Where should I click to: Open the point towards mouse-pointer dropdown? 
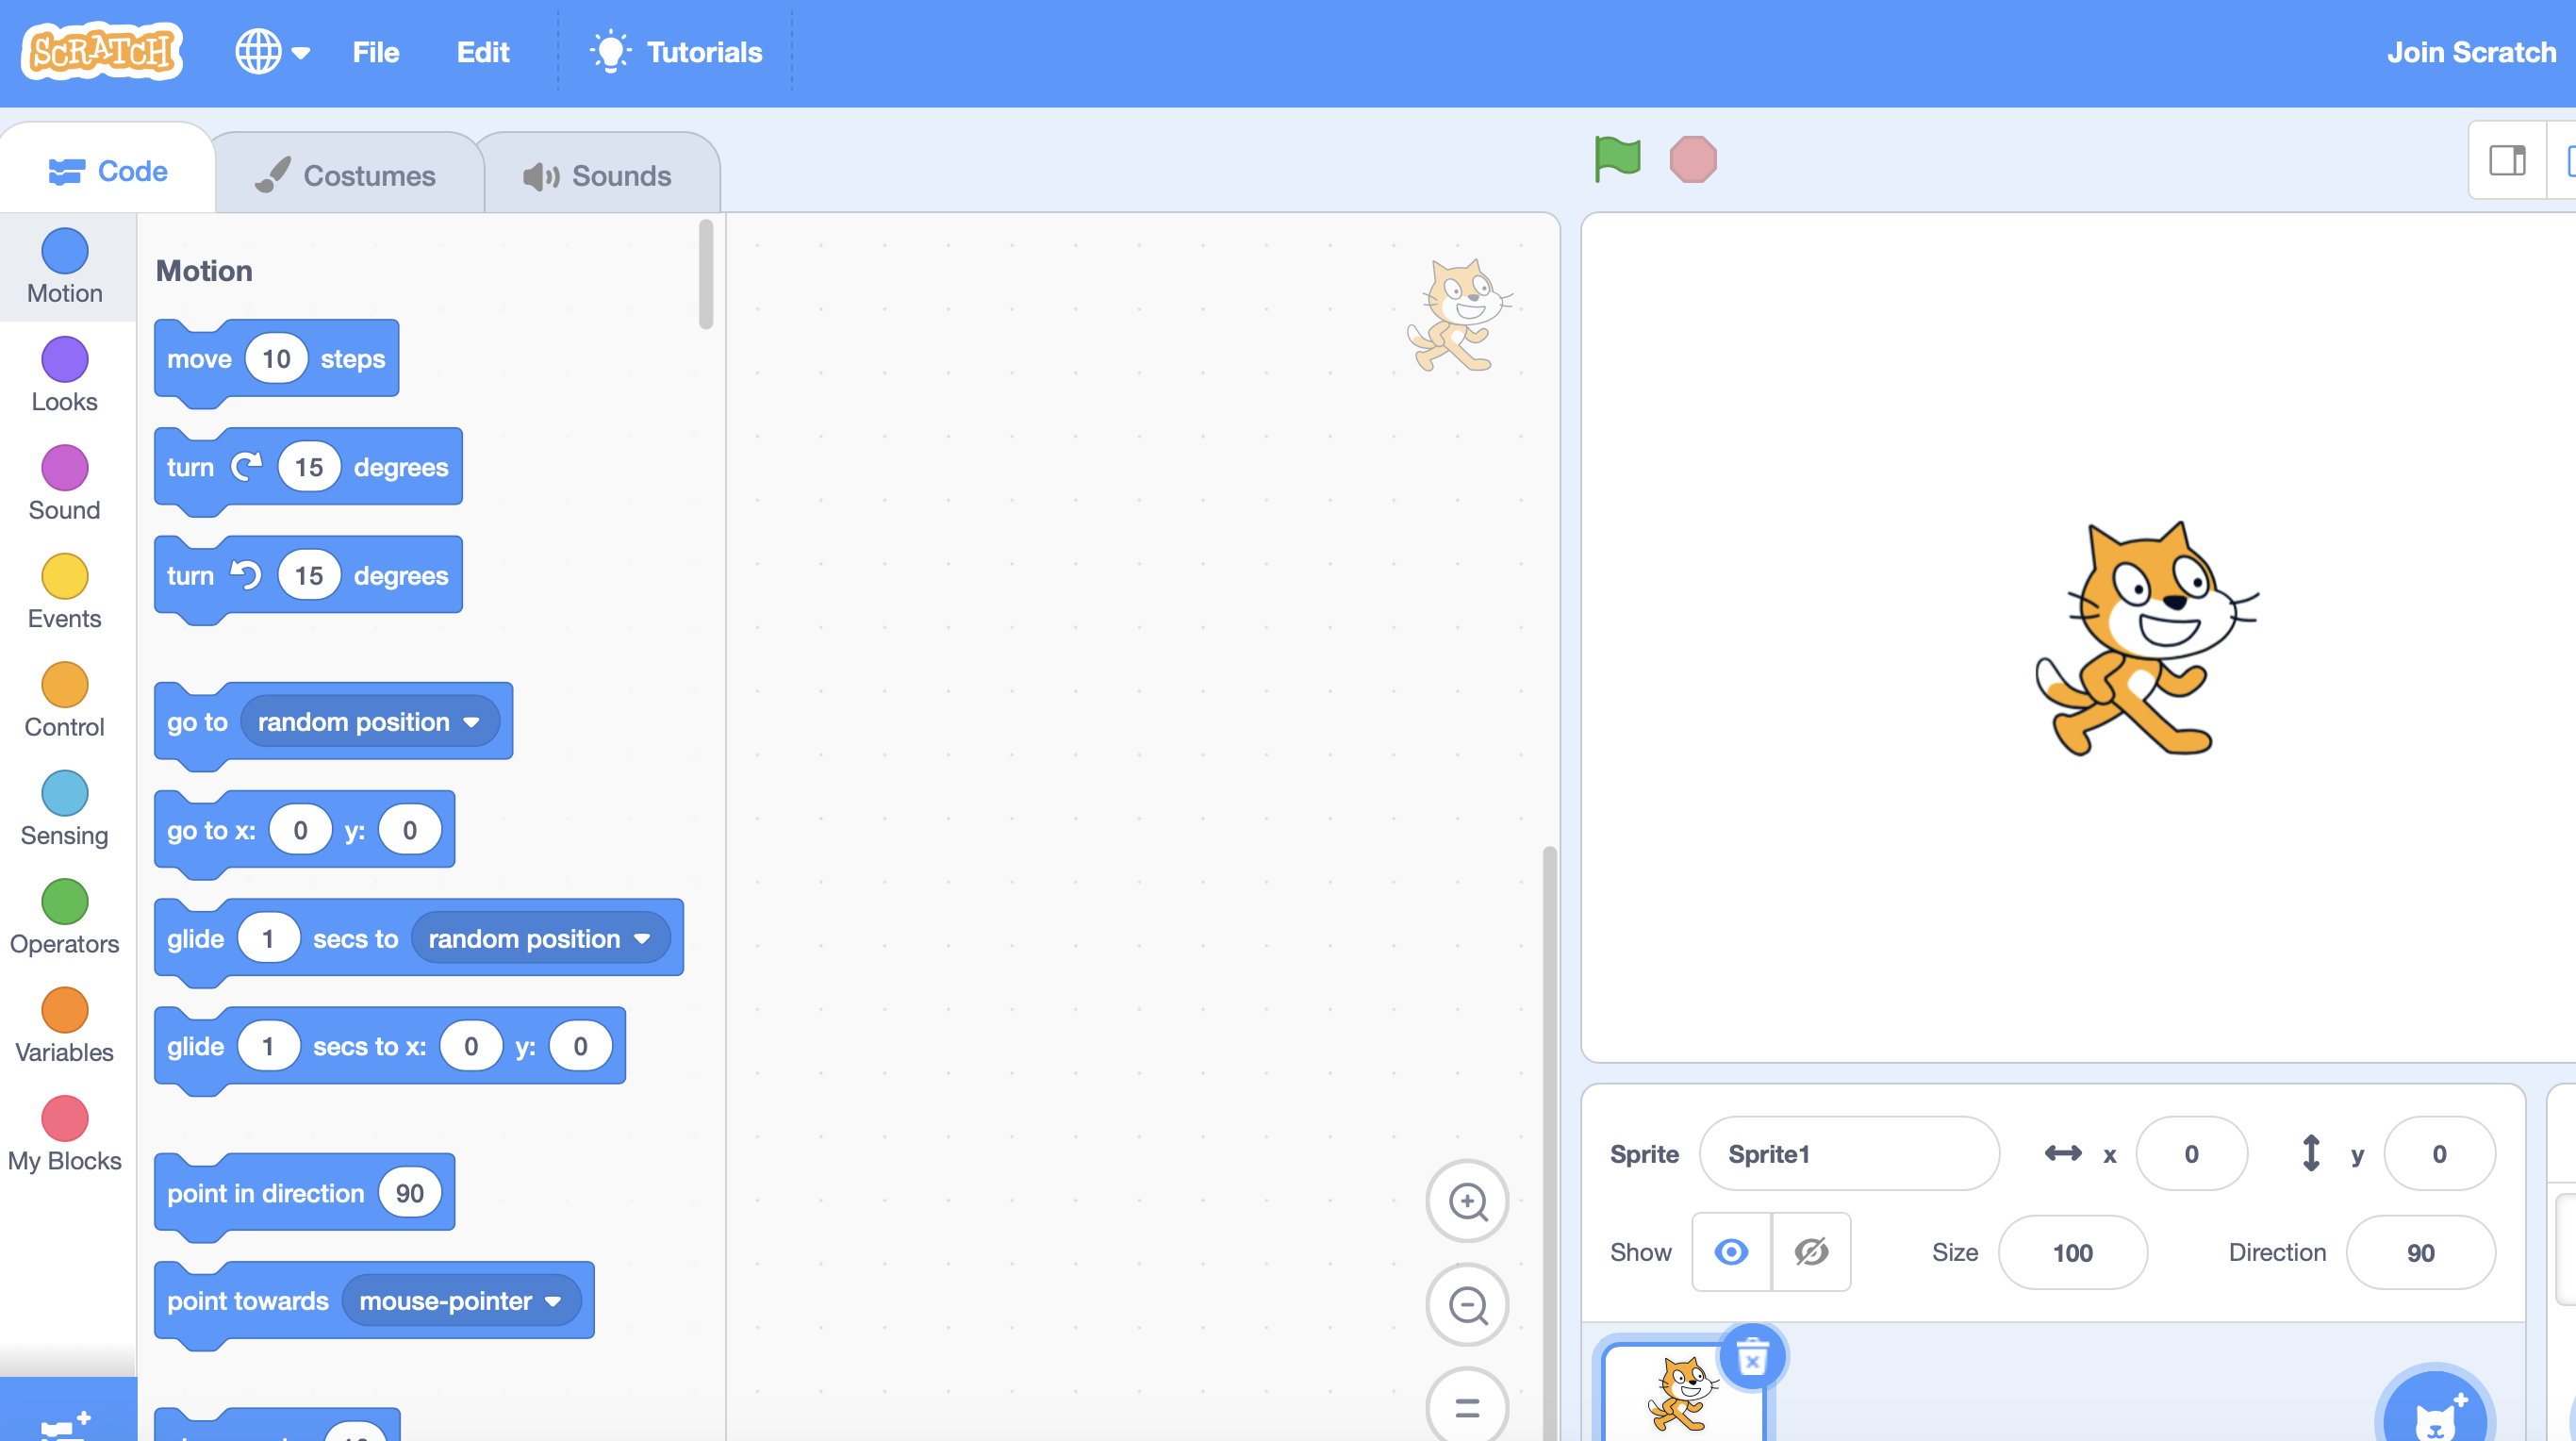coord(462,1300)
